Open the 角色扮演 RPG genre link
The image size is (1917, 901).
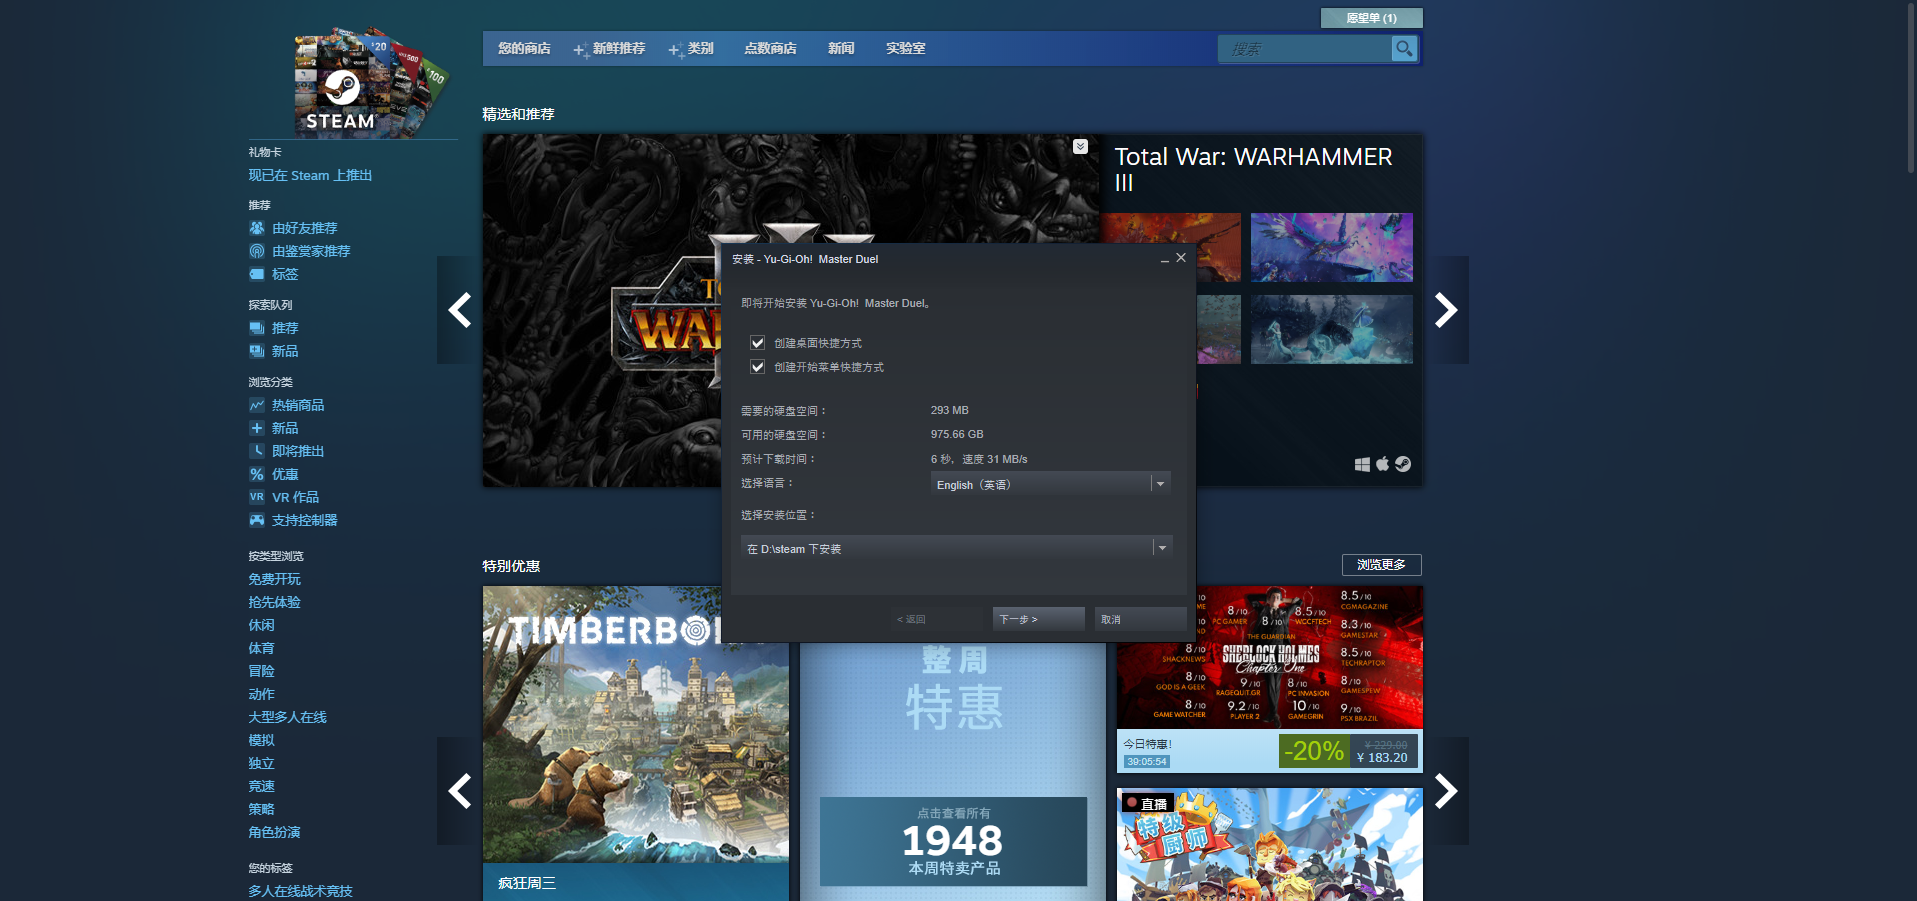(274, 832)
